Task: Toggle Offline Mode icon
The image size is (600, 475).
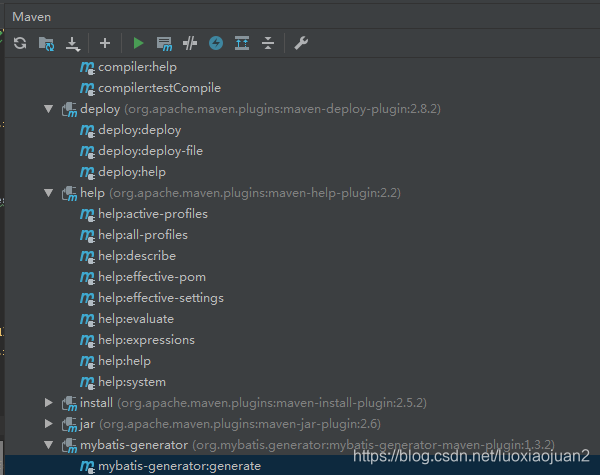Action: coord(190,43)
